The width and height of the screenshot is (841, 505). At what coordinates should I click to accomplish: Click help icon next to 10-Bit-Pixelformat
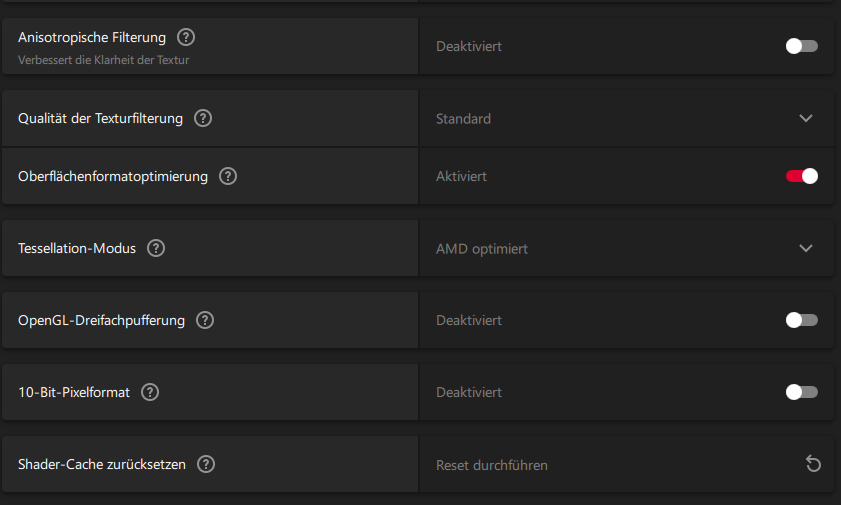click(x=150, y=392)
